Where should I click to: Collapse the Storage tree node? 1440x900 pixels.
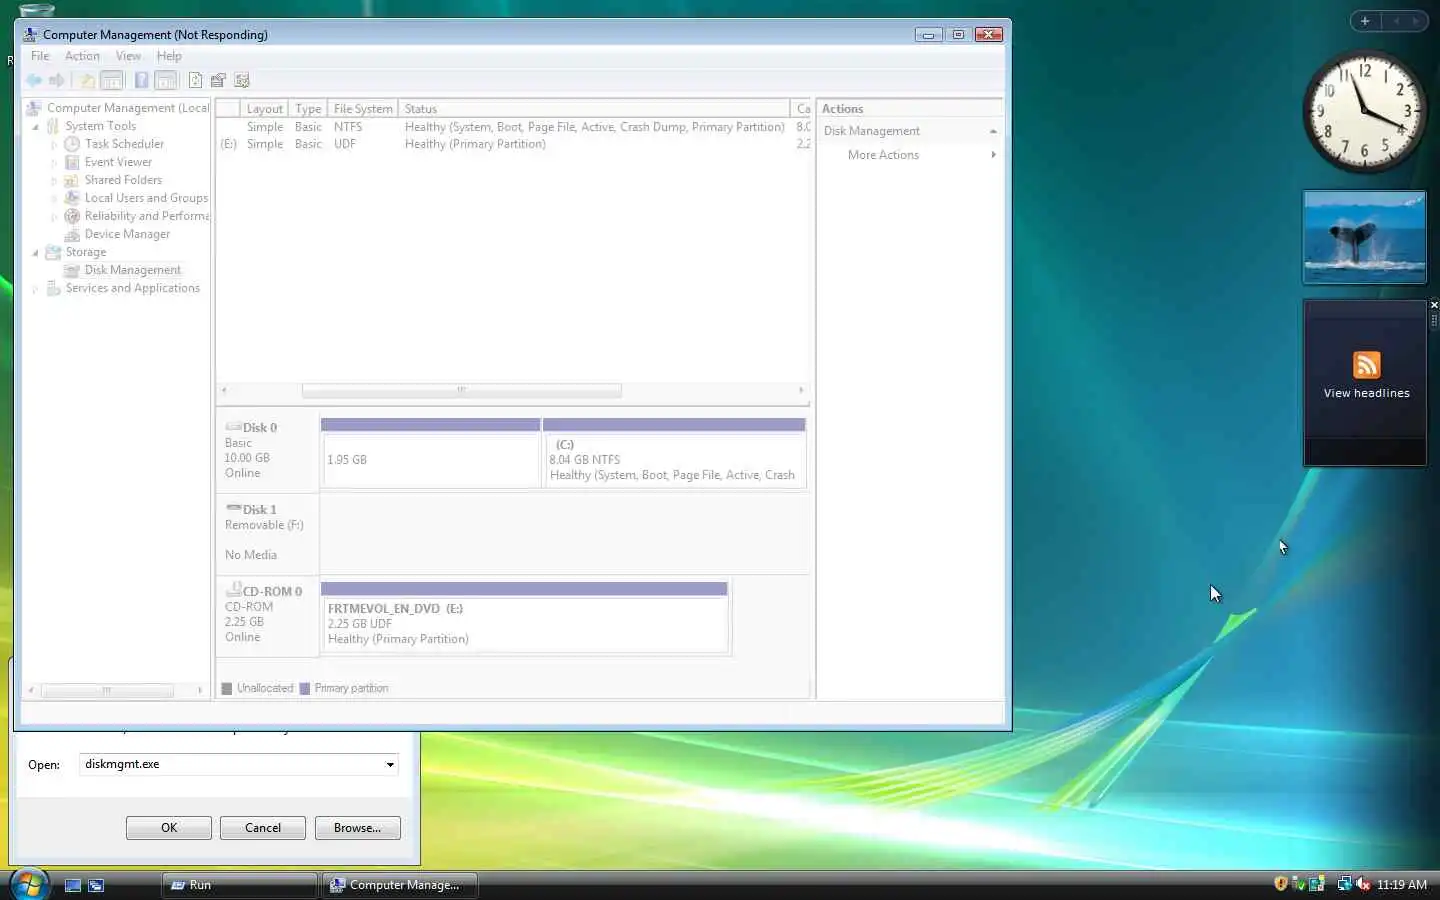pos(36,253)
